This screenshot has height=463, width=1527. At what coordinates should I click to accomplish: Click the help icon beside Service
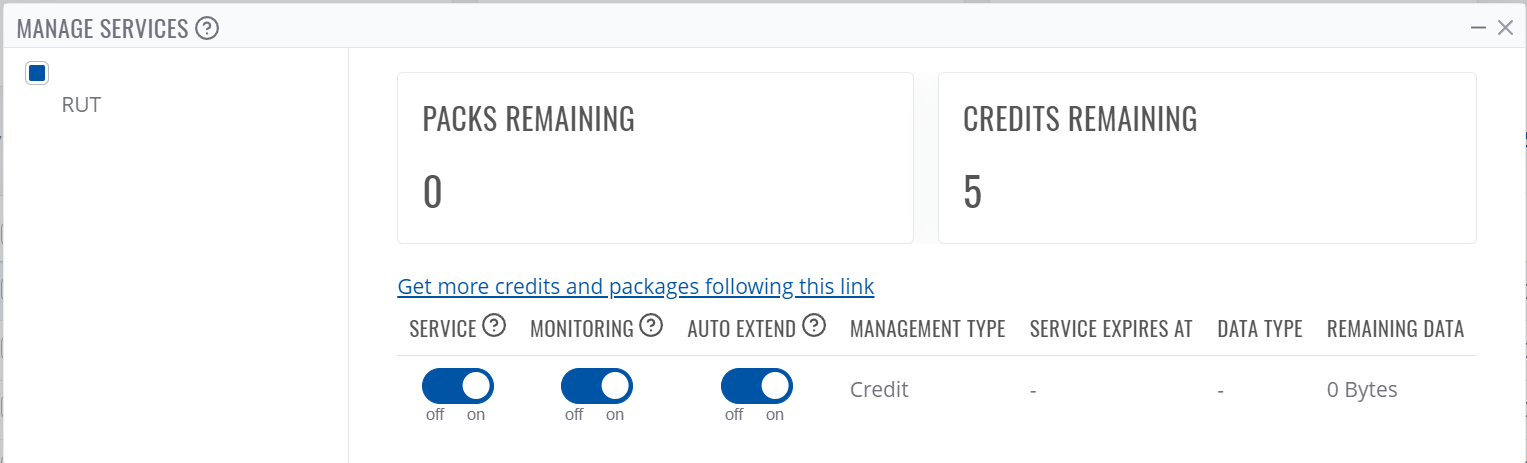494,326
